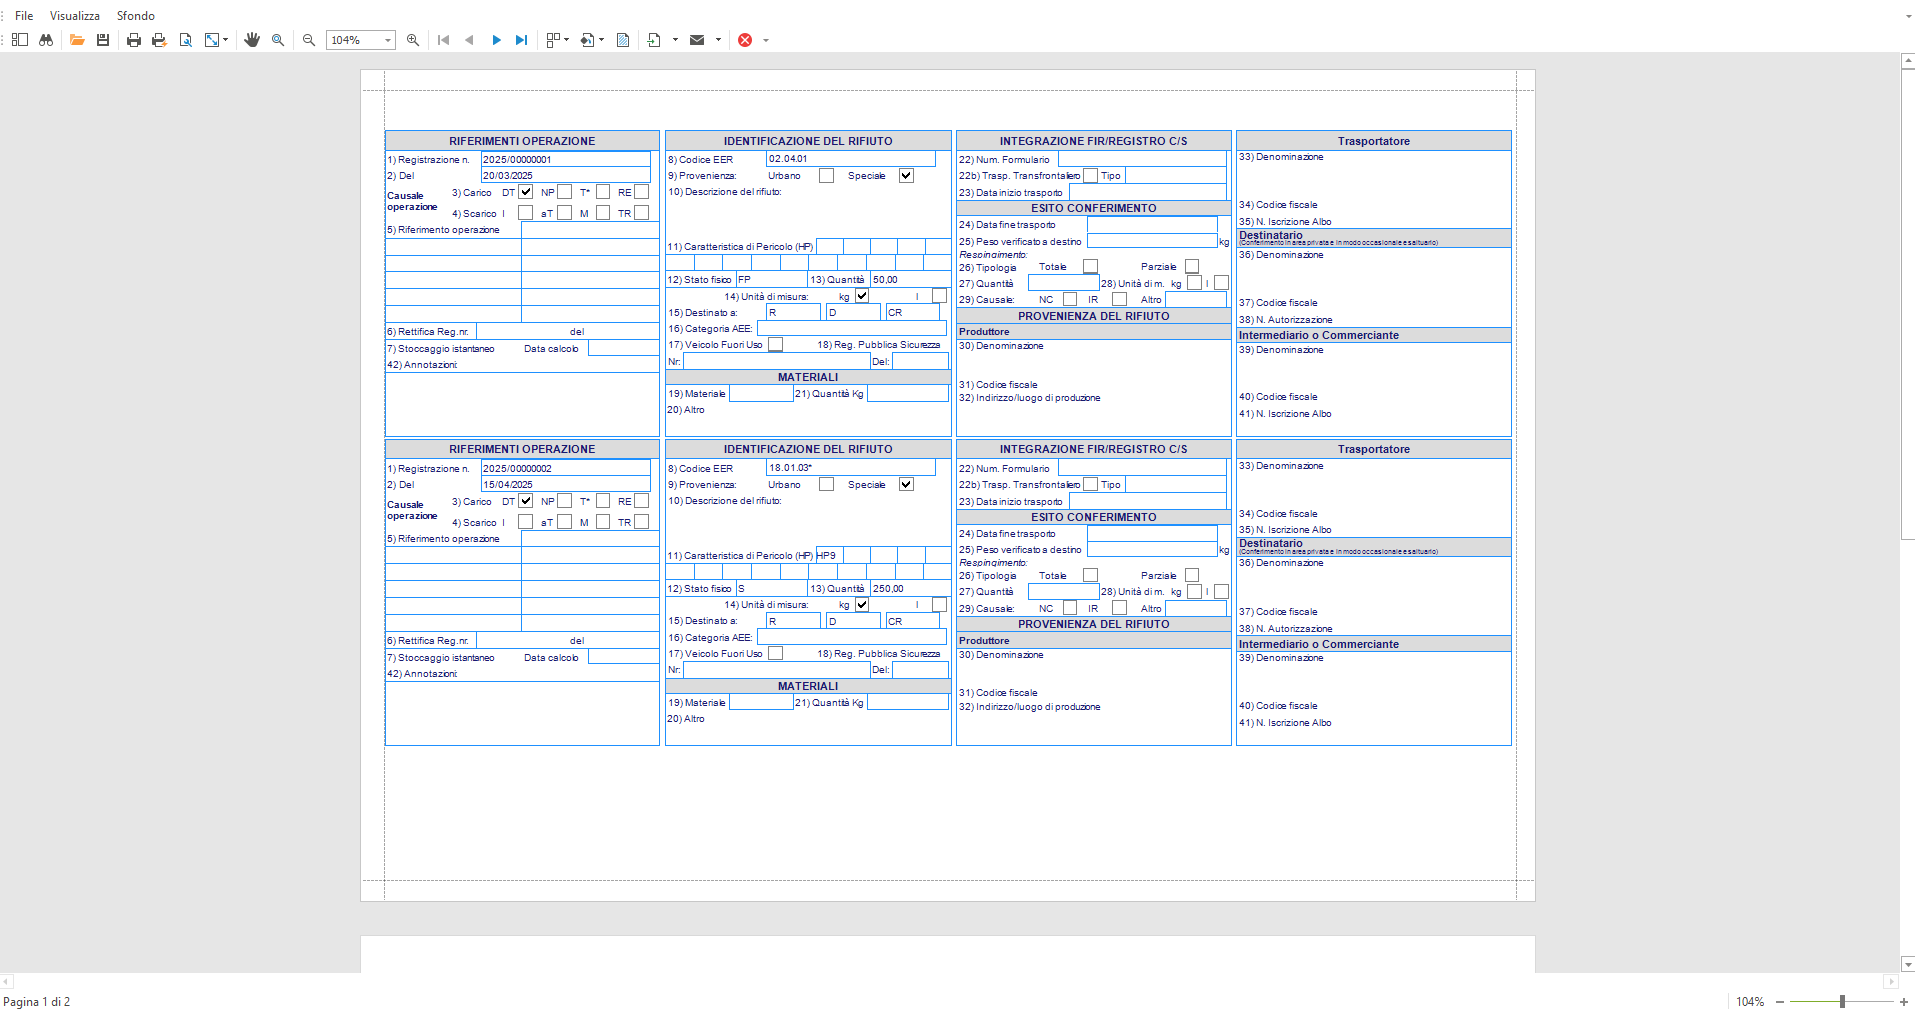Image resolution: width=1915 pixels, height=1009 pixels.
Task: Open the Visualizza menu
Action: click(75, 16)
